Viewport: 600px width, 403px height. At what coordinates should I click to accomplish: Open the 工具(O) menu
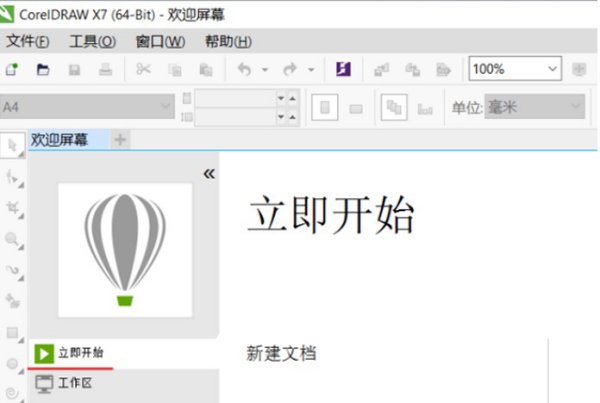[x=93, y=41]
